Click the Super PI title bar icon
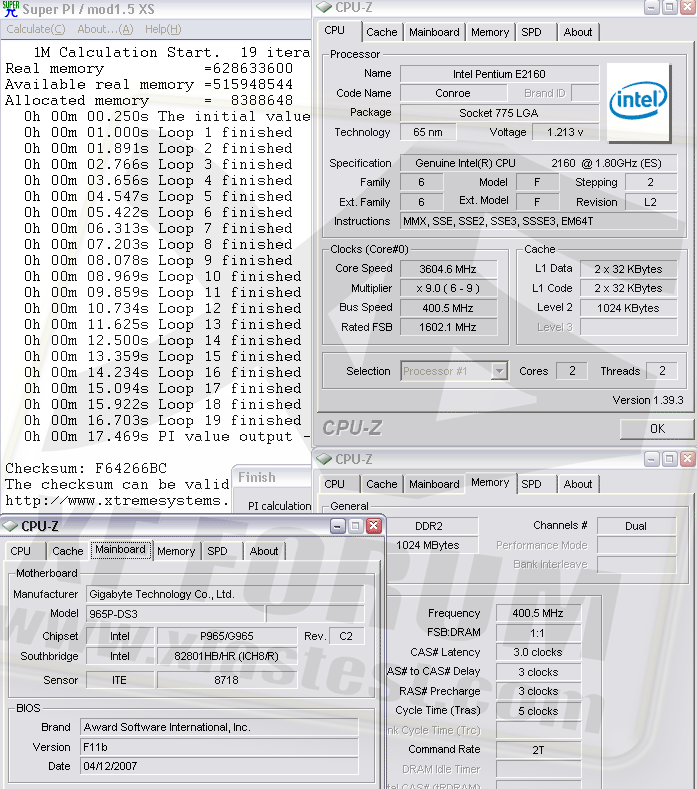This screenshot has height=789, width=697. click(x=11, y=9)
